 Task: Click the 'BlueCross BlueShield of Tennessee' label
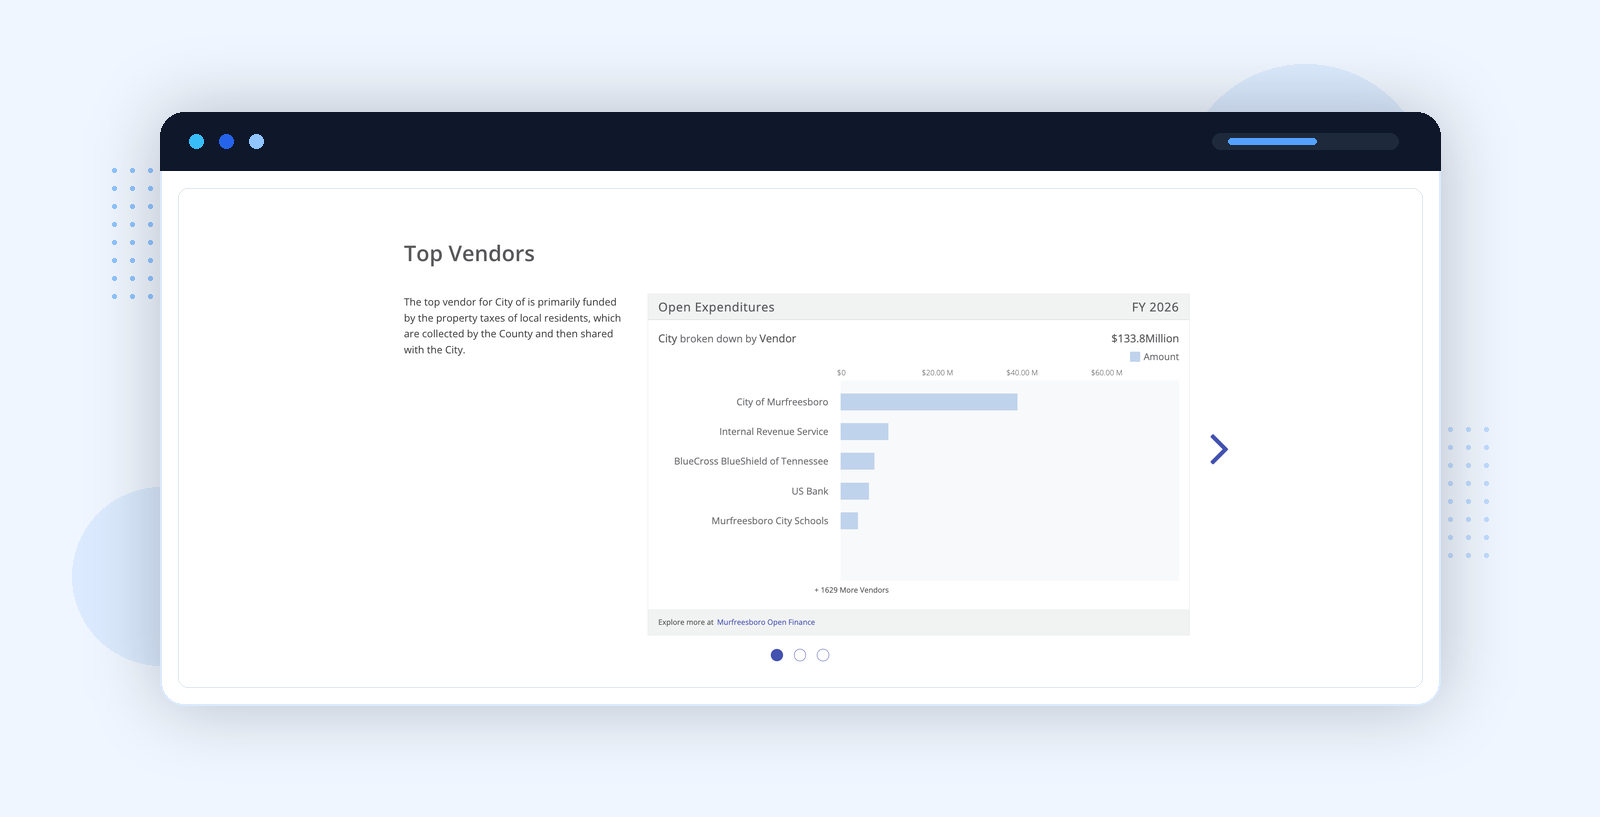pos(751,461)
